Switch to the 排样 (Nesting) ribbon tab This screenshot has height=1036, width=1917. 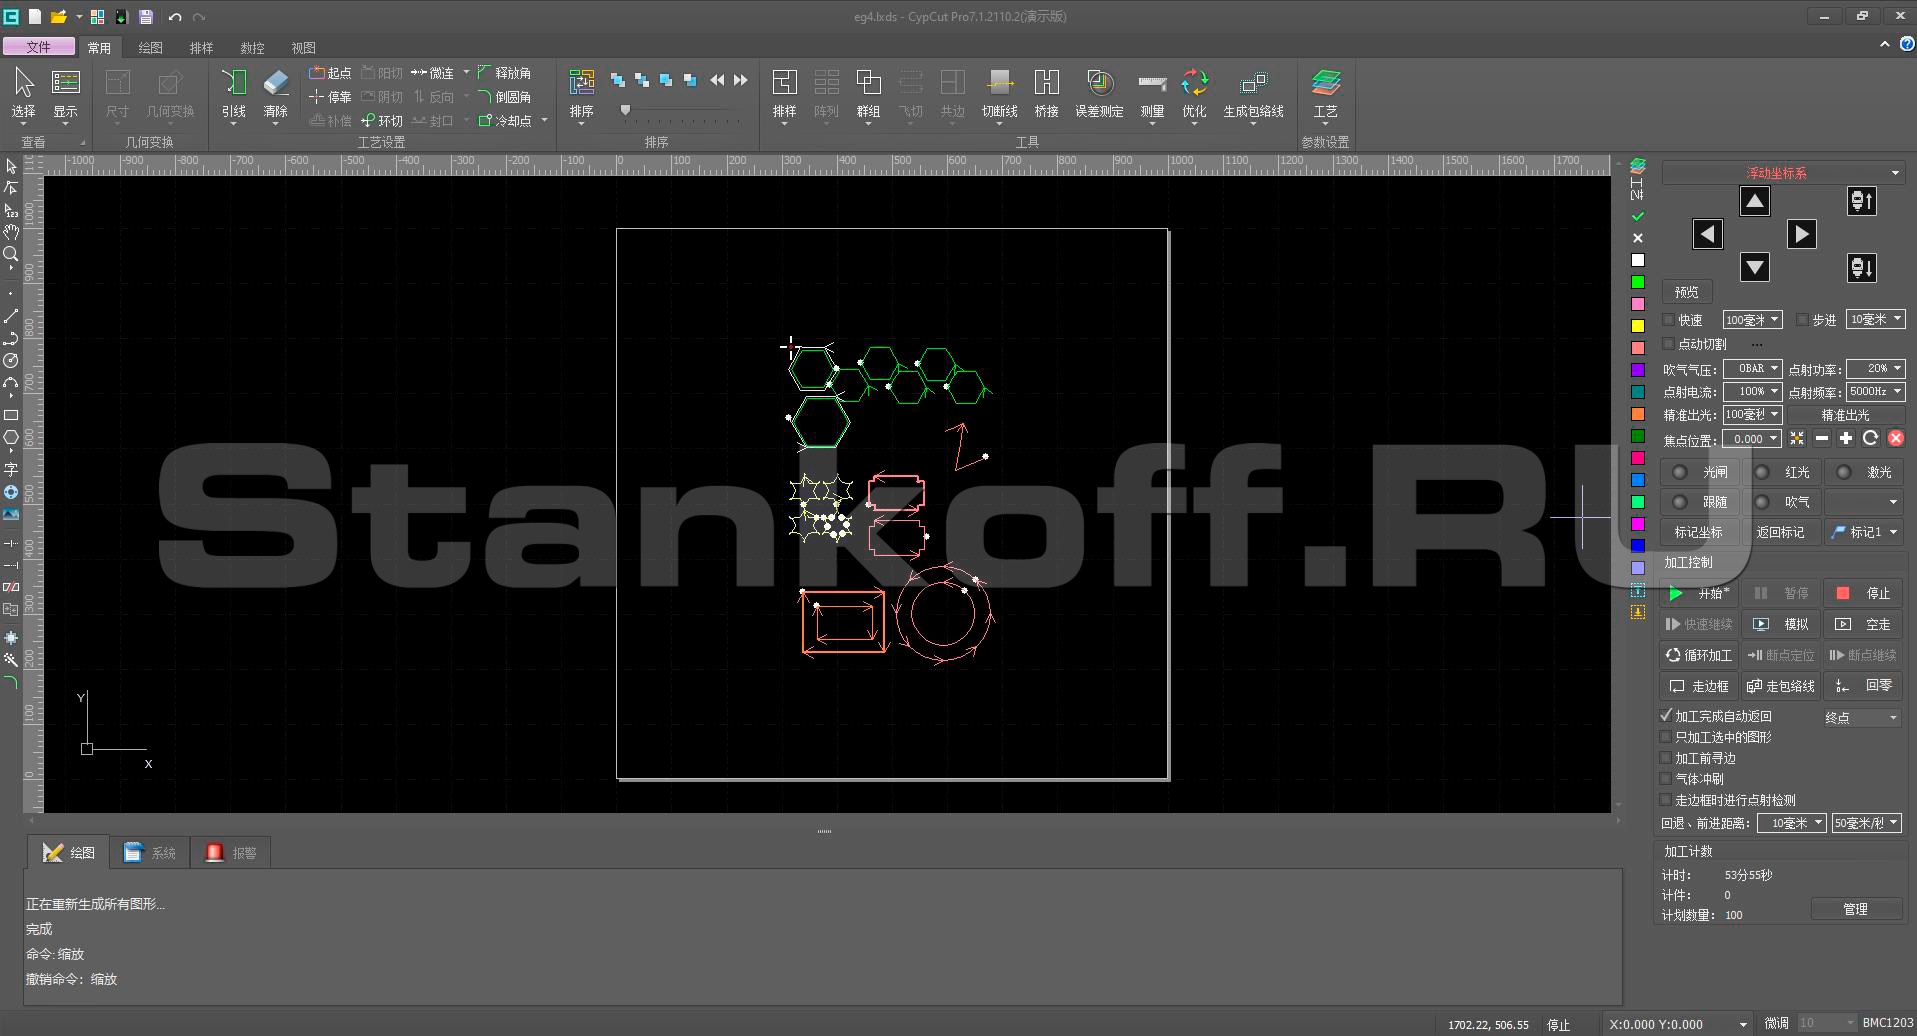201,48
